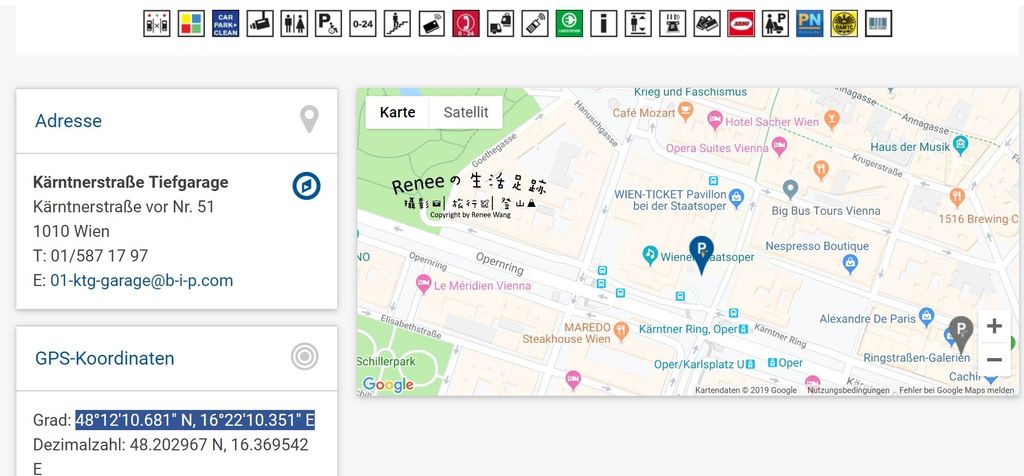The width and height of the screenshot is (1024, 476).
Task: Click the 0-24 opening hours icon
Action: click(363, 24)
